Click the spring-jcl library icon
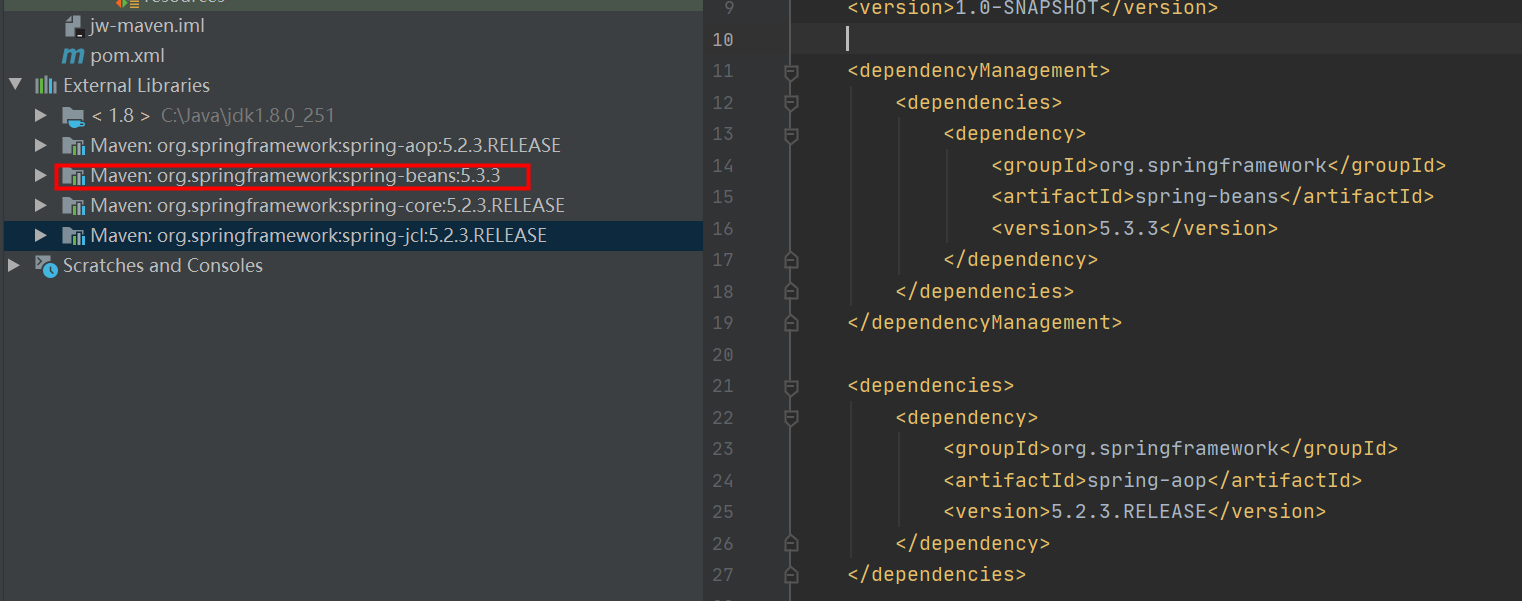The height and width of the screenshot is (601, 1522). coord(73,236)
